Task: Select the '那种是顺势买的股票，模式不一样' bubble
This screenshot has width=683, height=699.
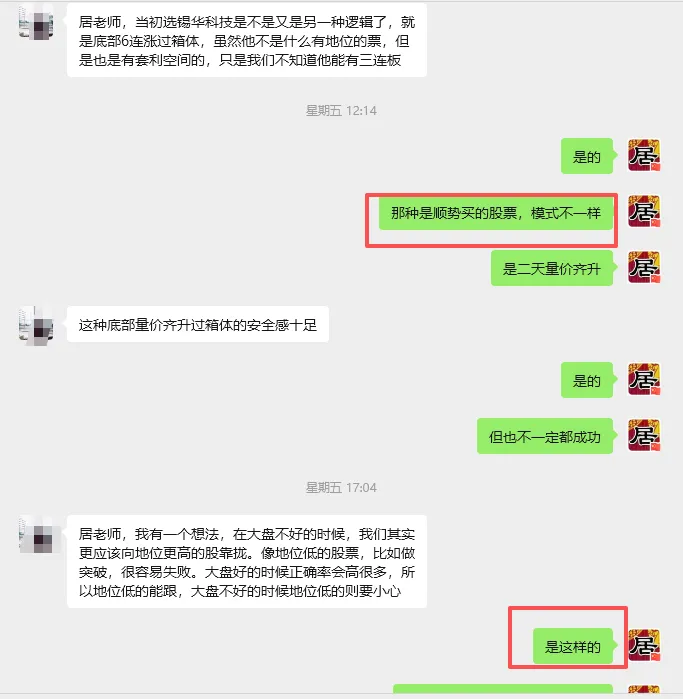Action: [498, 213]
